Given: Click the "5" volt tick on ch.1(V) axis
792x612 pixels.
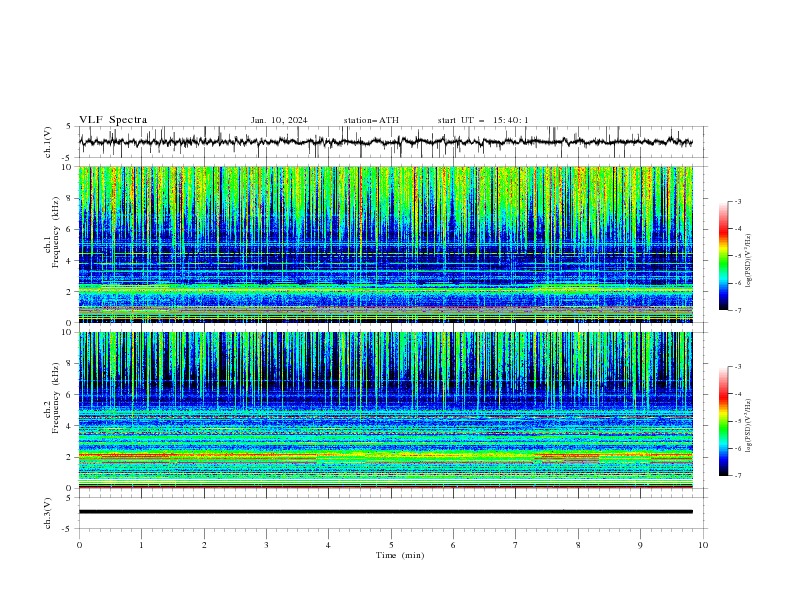Looking at the screenshot, I should [x=69, y=127].
